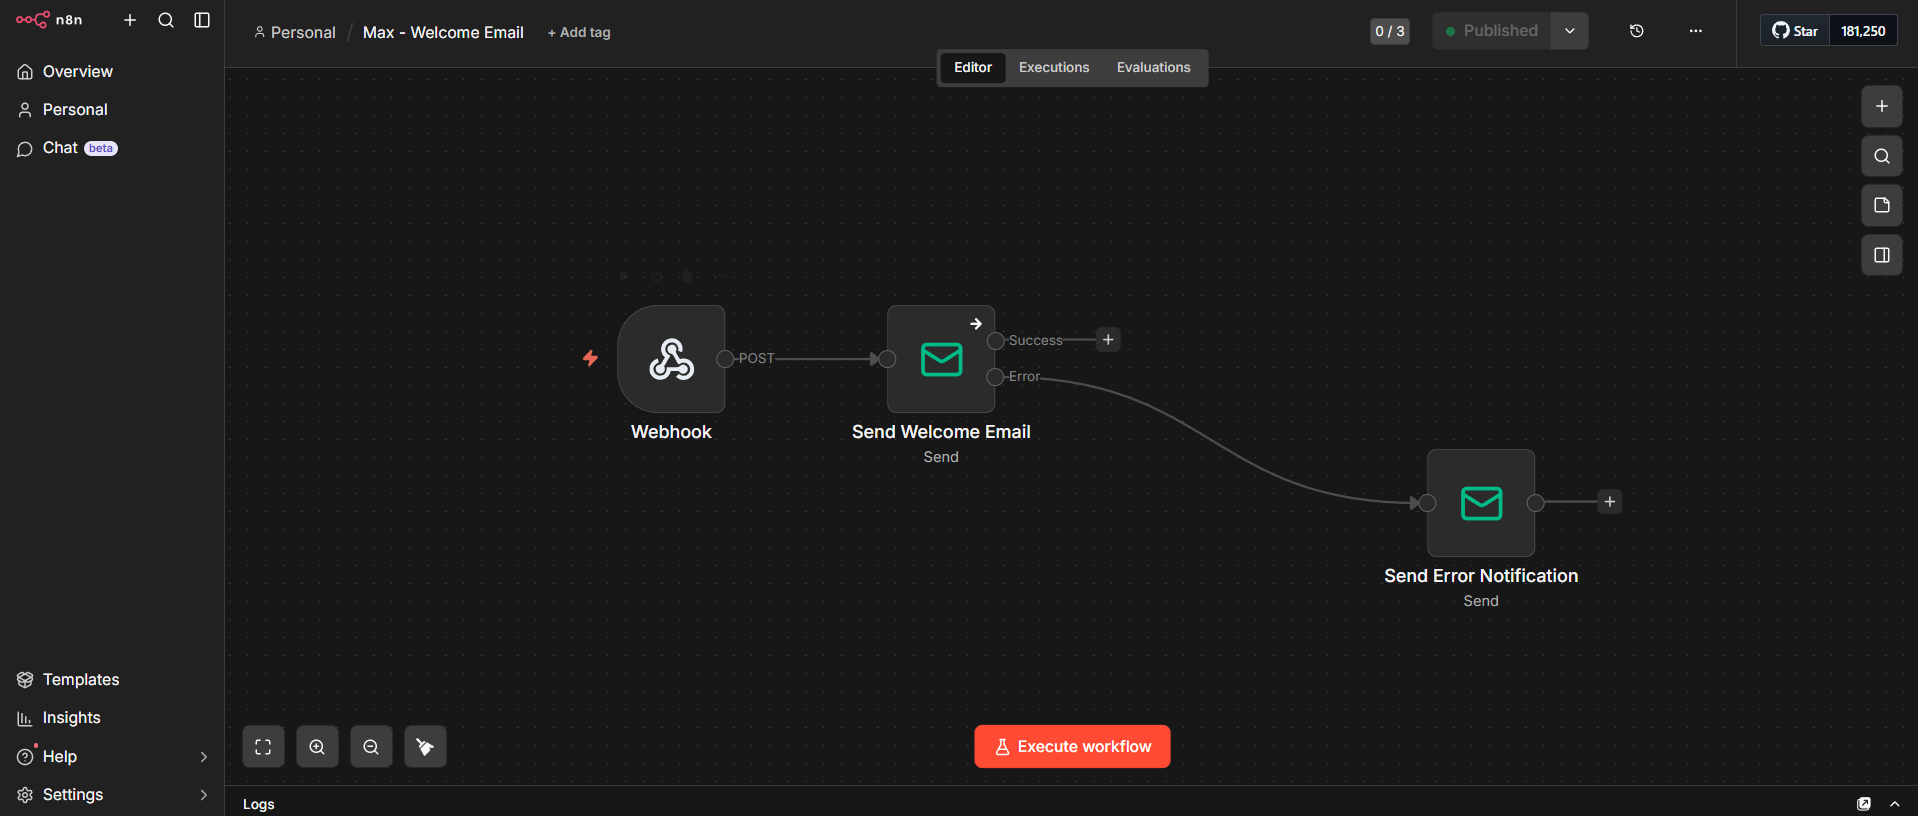Image resolution: width=1918 pixels, height=816 pixels.
Task: Click workflow name Max - Welcome Email
Action: coord(443,33)
